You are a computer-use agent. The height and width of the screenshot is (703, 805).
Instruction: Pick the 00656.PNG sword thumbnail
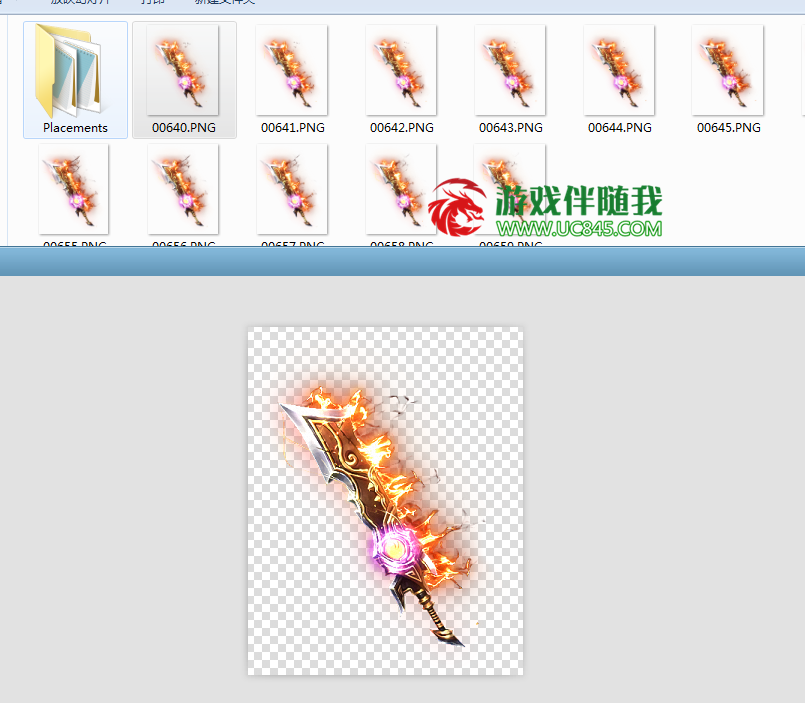[183, 189]
